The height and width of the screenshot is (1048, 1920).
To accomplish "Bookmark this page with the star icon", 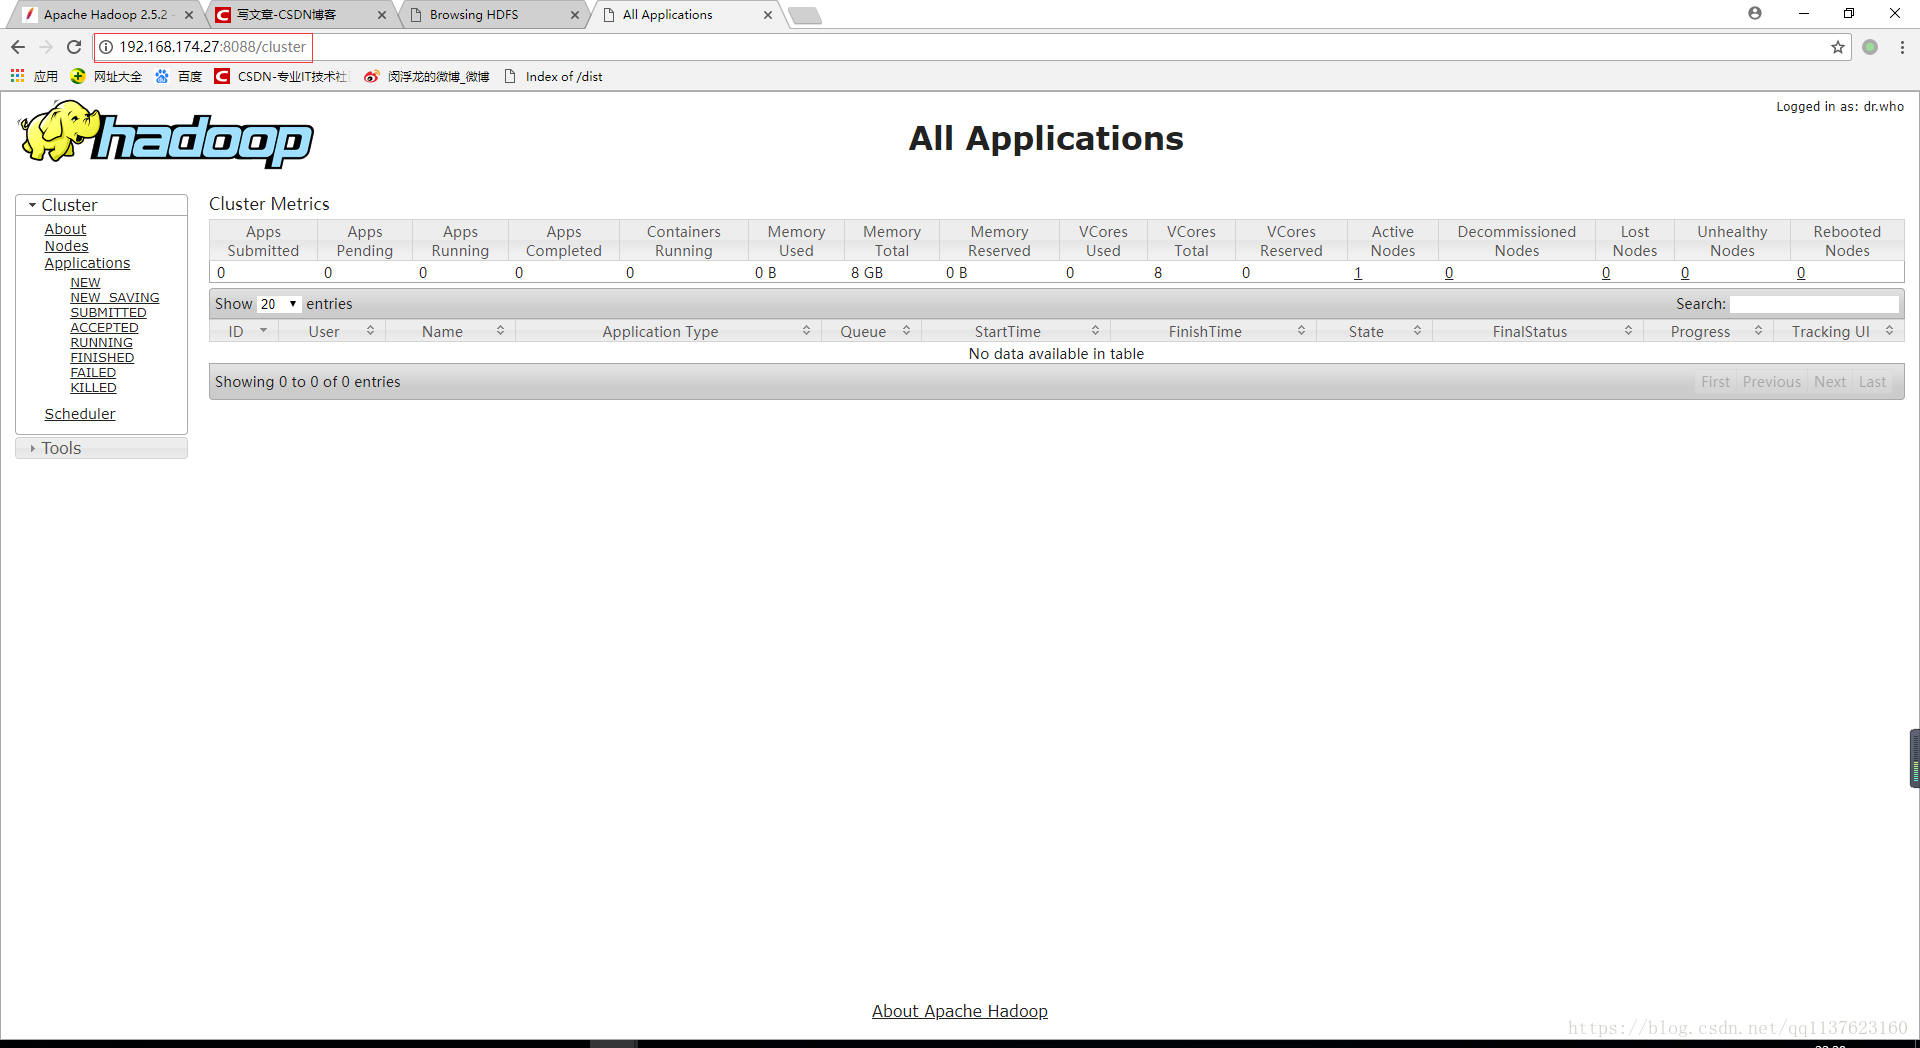I will tap(1838, 47).
